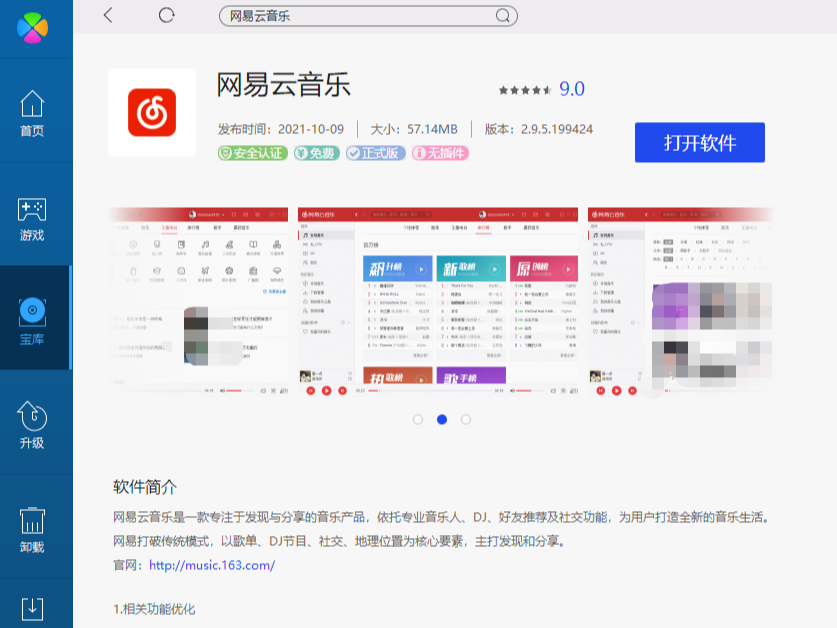Click the 9.0 rating score
Screen dimensions: 837x628
pos(572,89)
